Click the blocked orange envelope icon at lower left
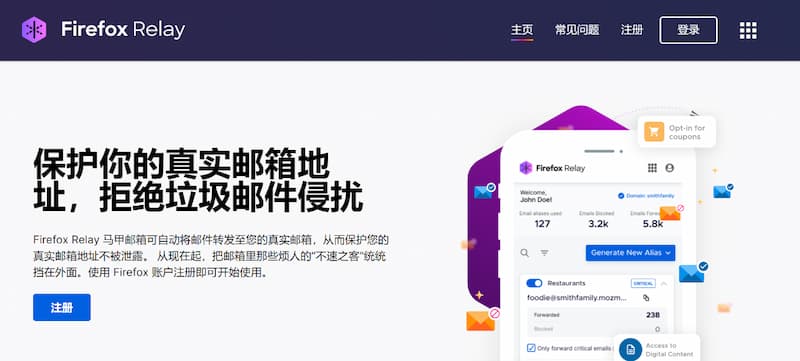This screenshot has width=800, height=361. 482,319
